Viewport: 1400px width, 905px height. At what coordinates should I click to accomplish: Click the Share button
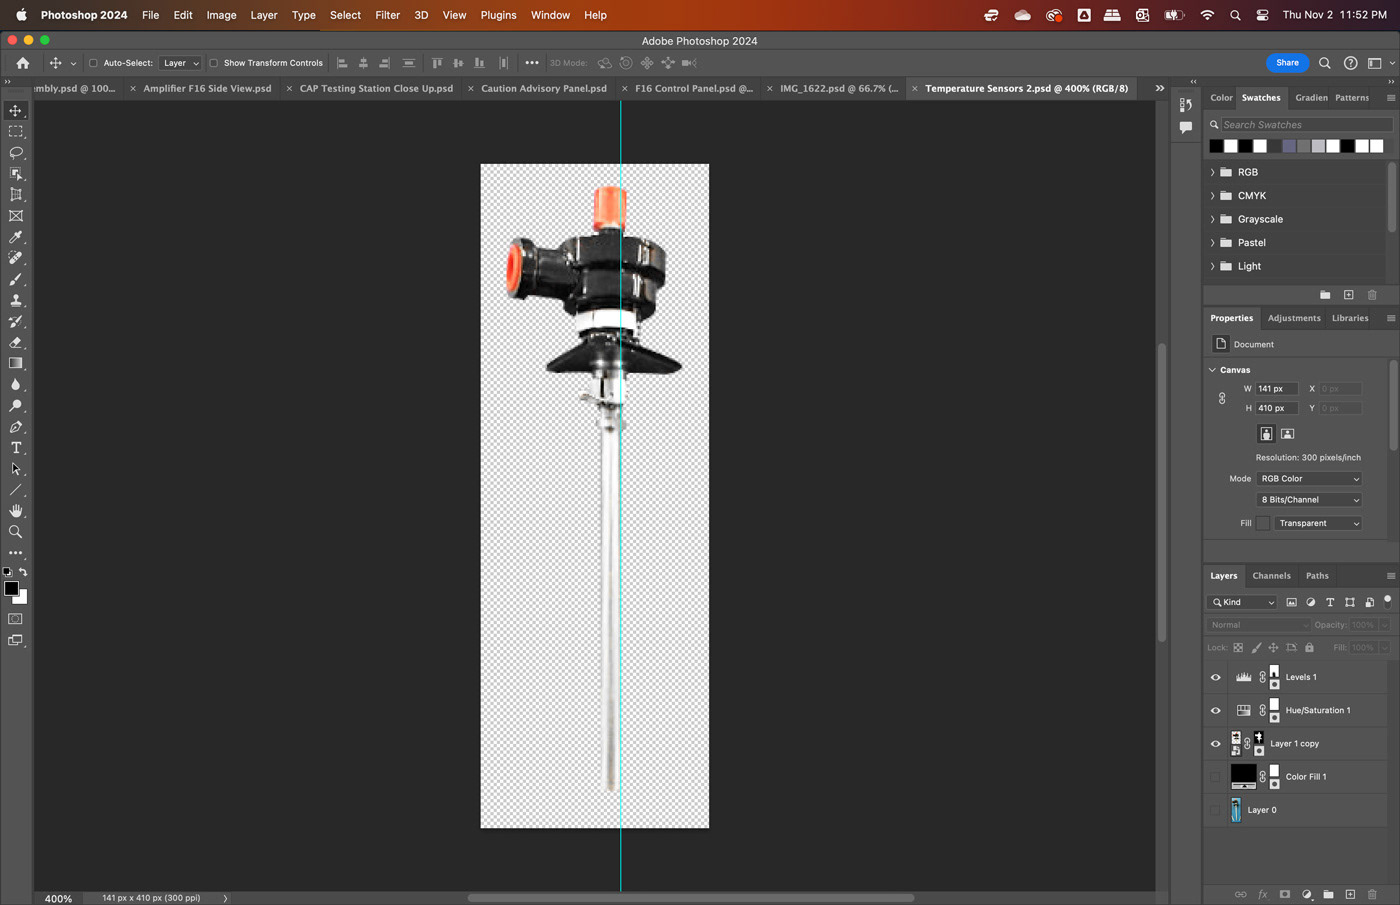click(x=1287, y=63)
